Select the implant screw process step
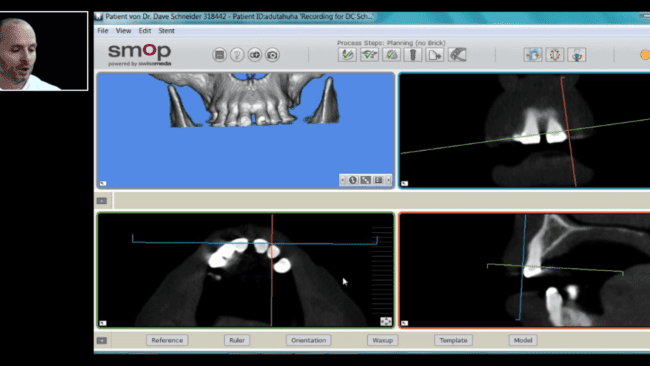Screen dimensions: 650x366 click(413, 55)
